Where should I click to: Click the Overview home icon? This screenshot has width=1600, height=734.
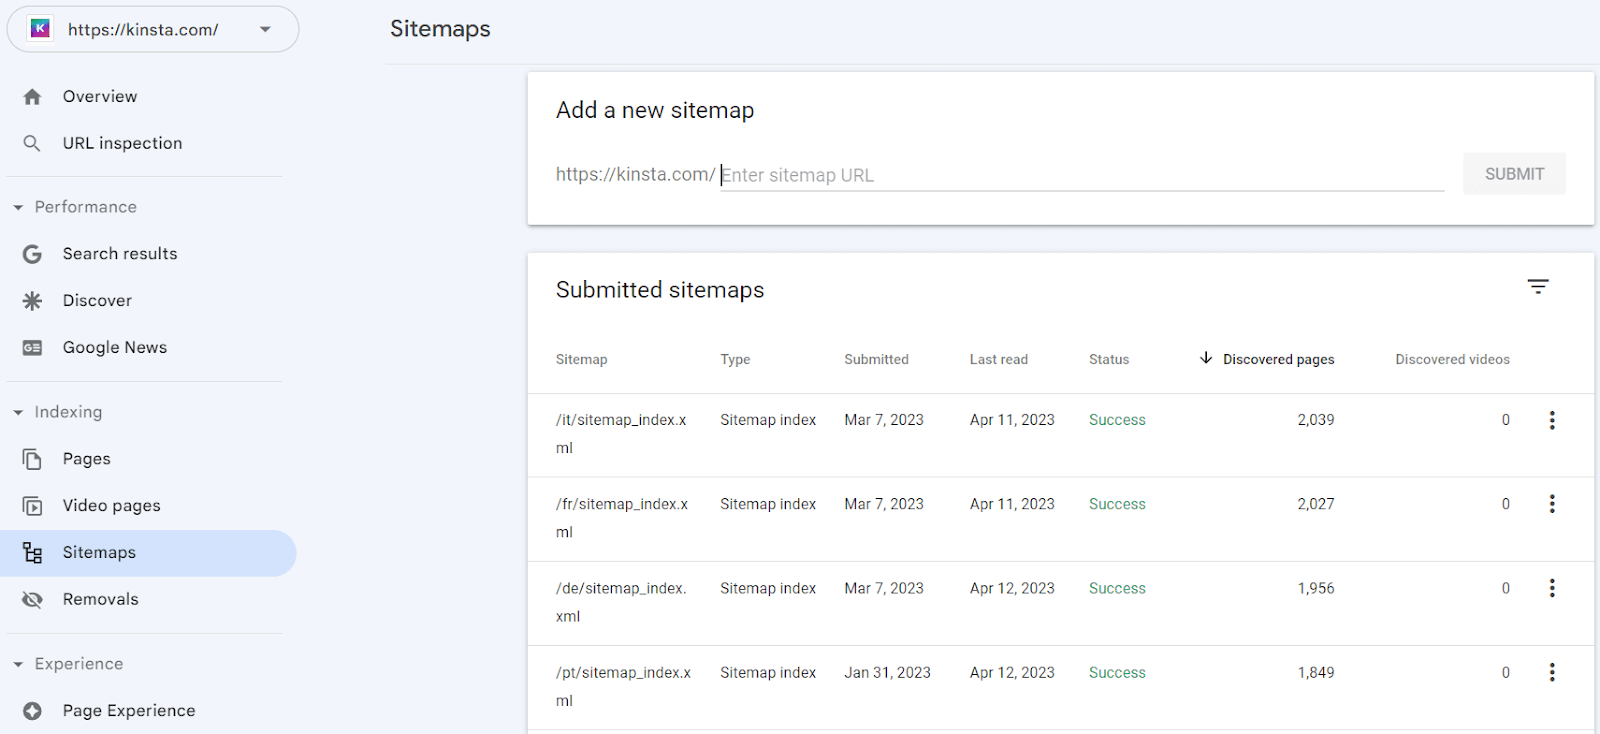(x=32, y=97)
